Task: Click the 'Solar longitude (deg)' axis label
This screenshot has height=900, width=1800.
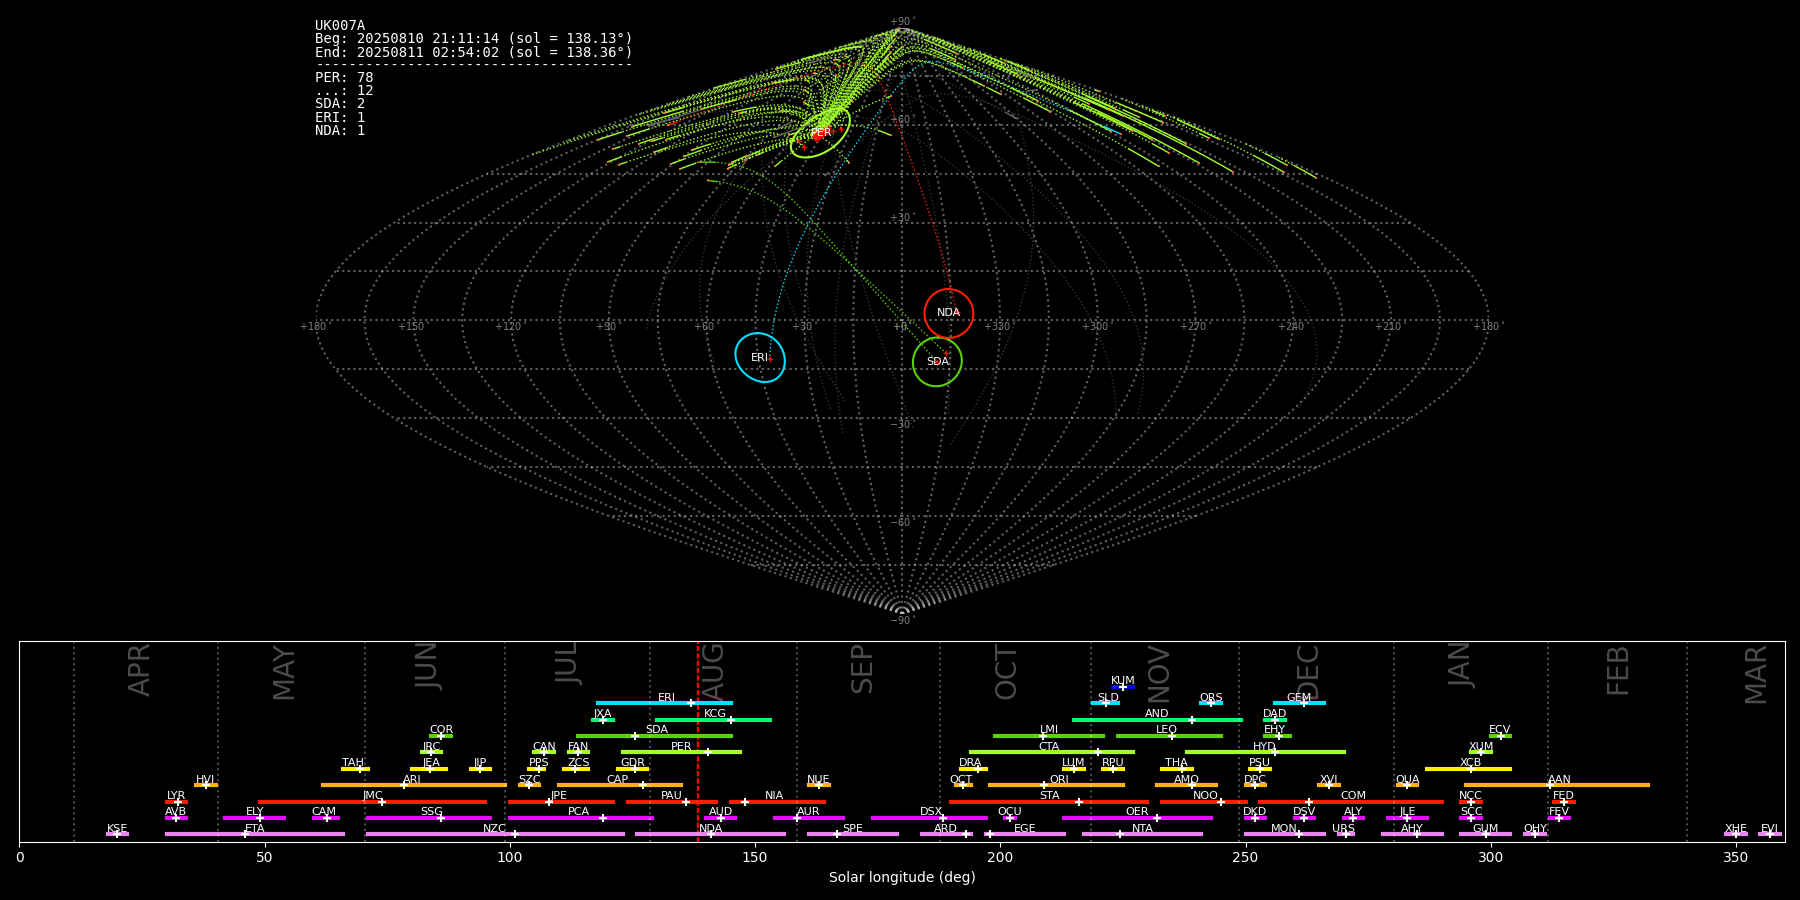Action: tap(902, 877)
